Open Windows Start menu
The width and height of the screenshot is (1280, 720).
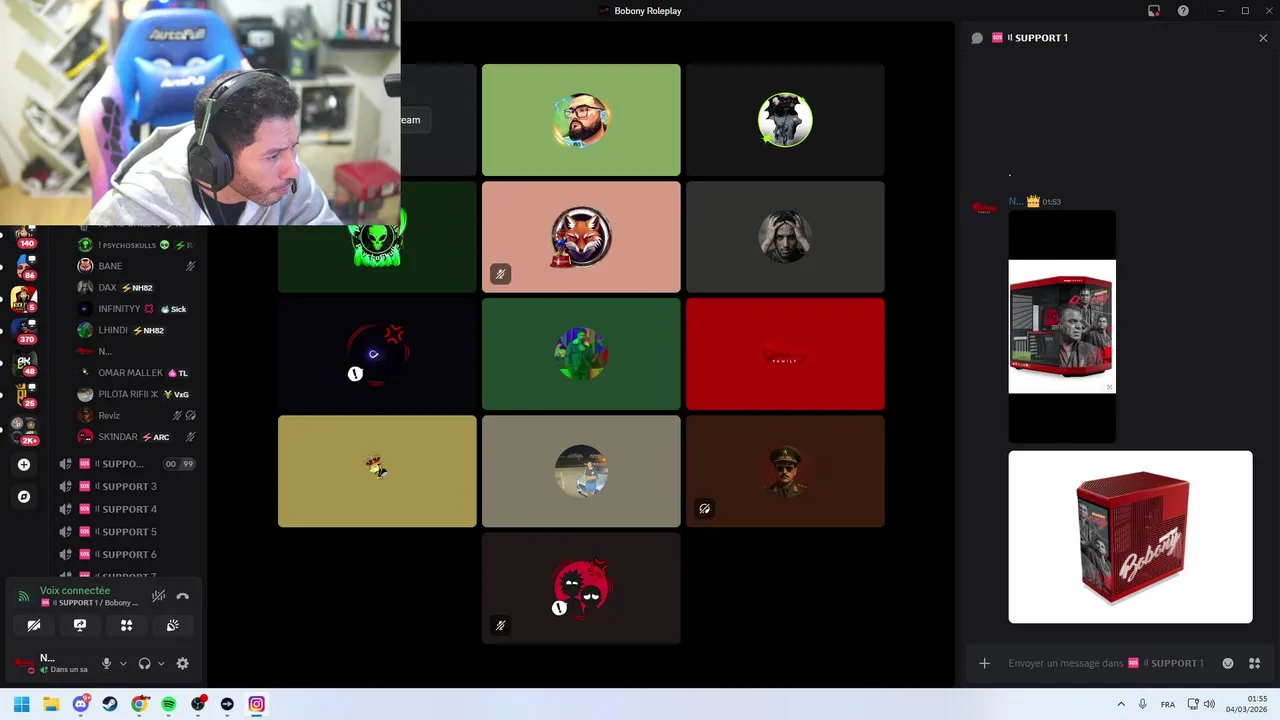coord(22,704)
